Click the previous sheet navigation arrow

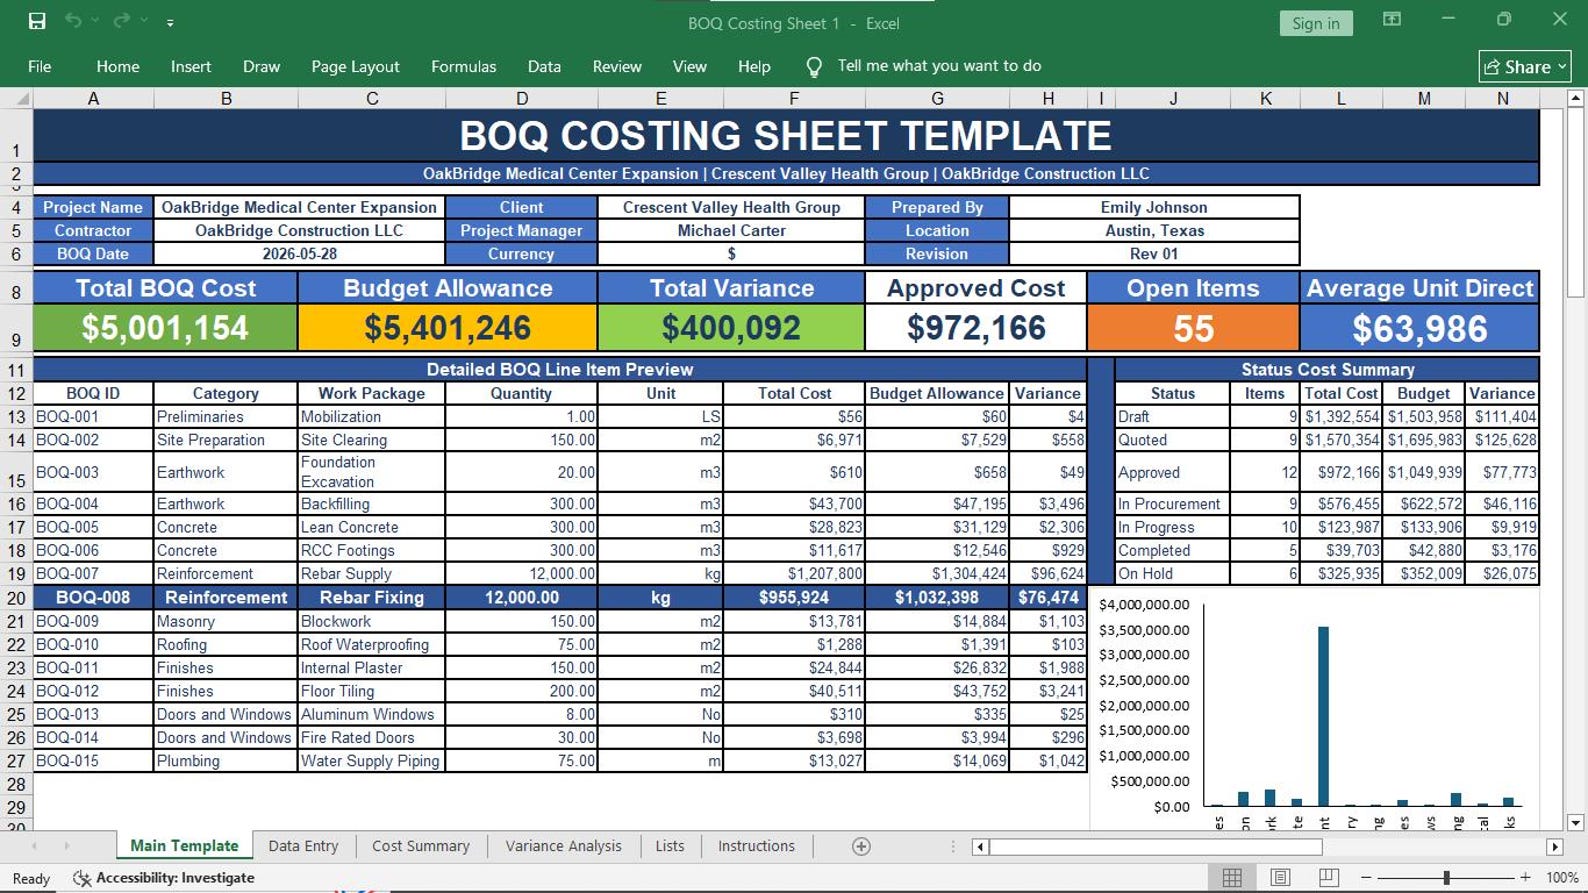point(35,846)
